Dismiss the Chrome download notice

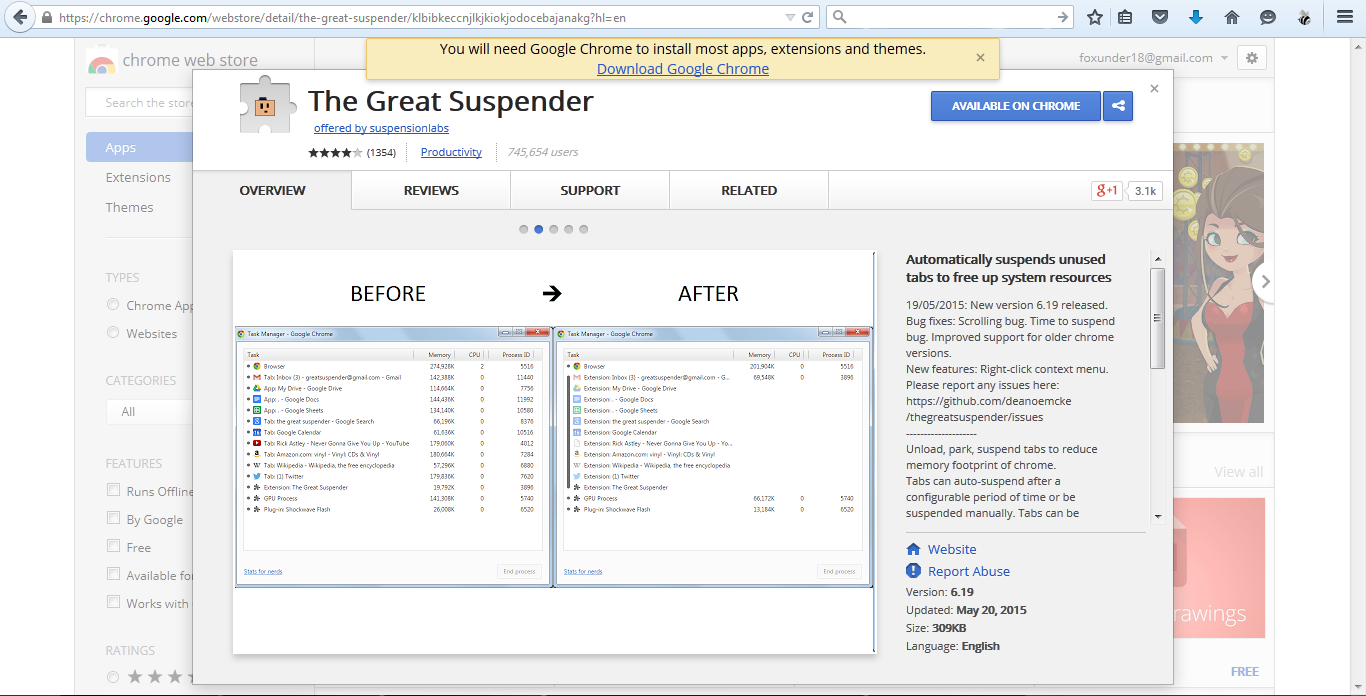pyautogui.click(x=980, y=58)
